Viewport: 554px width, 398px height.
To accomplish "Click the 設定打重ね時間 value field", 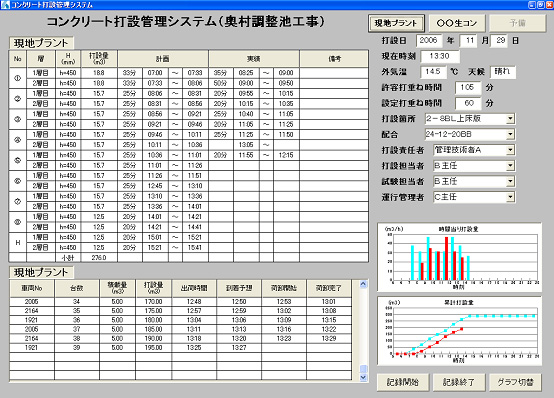I will (x=468, y=103).
